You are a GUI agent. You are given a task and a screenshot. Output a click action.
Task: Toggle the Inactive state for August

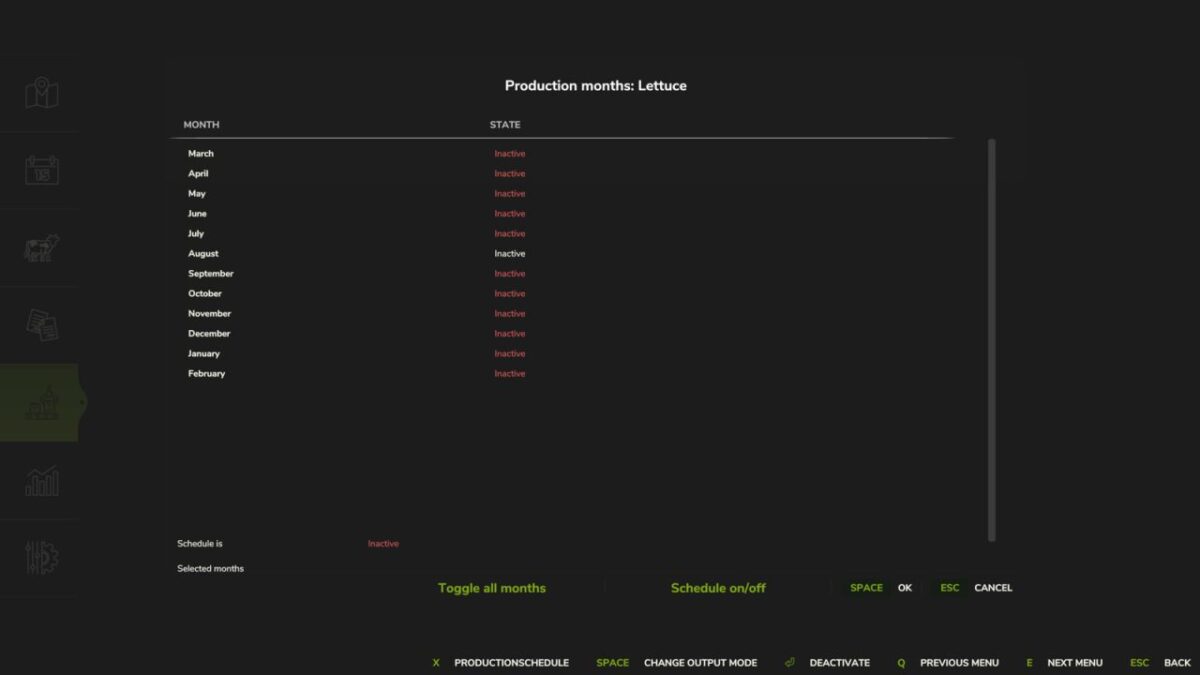(509, 253)
